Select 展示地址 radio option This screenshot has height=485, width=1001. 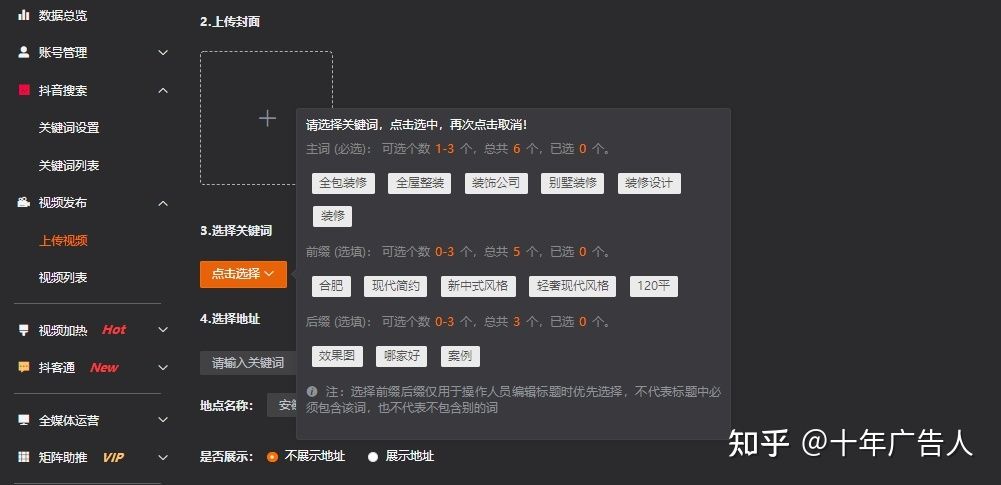coord(373,457)
